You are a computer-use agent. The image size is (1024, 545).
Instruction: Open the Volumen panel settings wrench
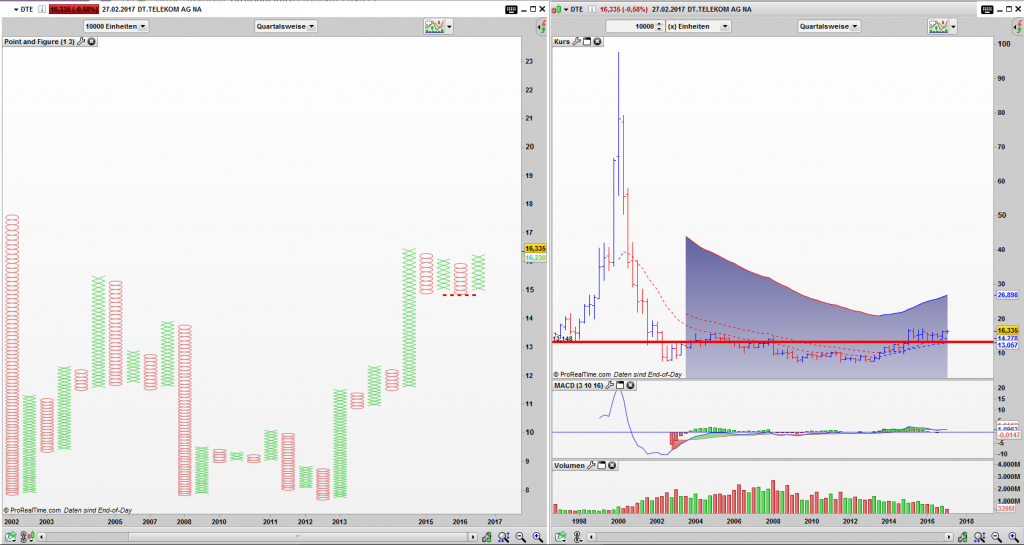[x=591, y=465]
